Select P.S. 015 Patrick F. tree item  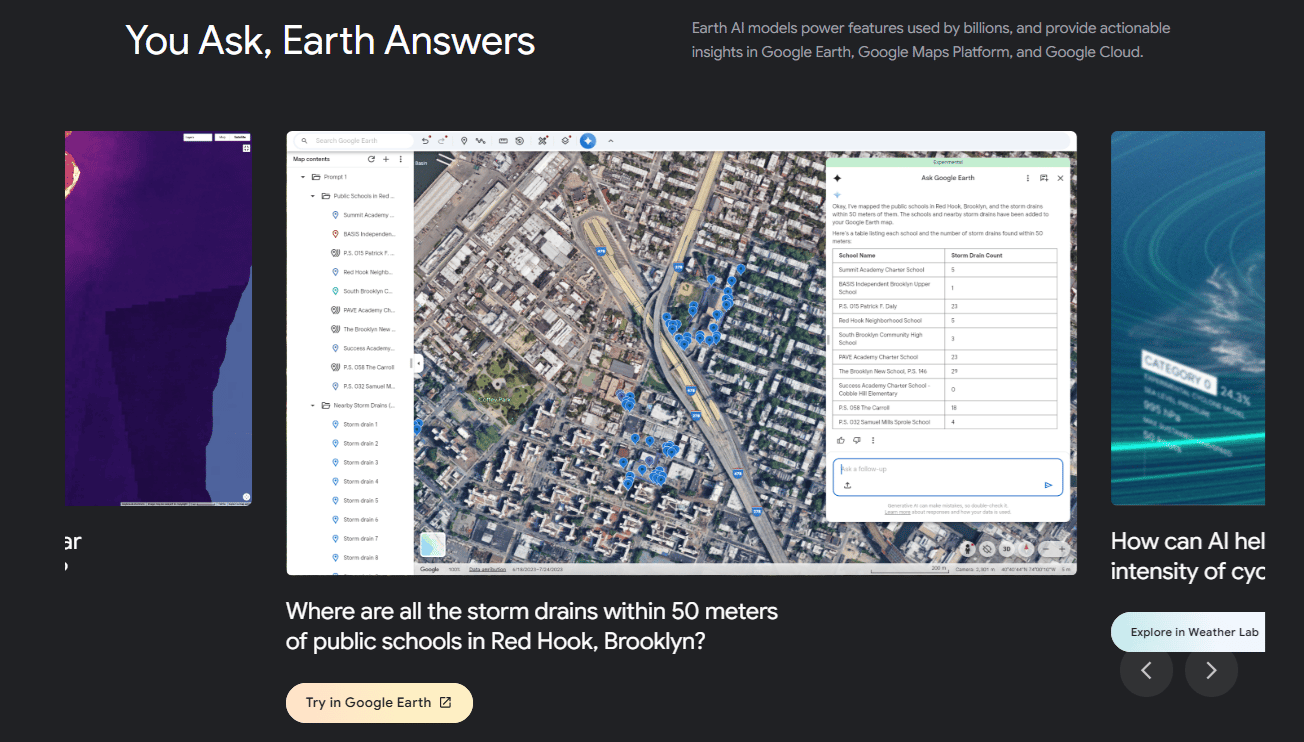[364, 253]
